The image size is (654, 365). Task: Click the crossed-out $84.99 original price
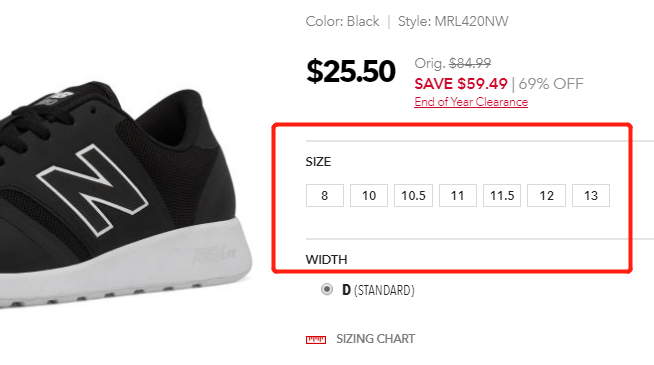coord(470,63)
